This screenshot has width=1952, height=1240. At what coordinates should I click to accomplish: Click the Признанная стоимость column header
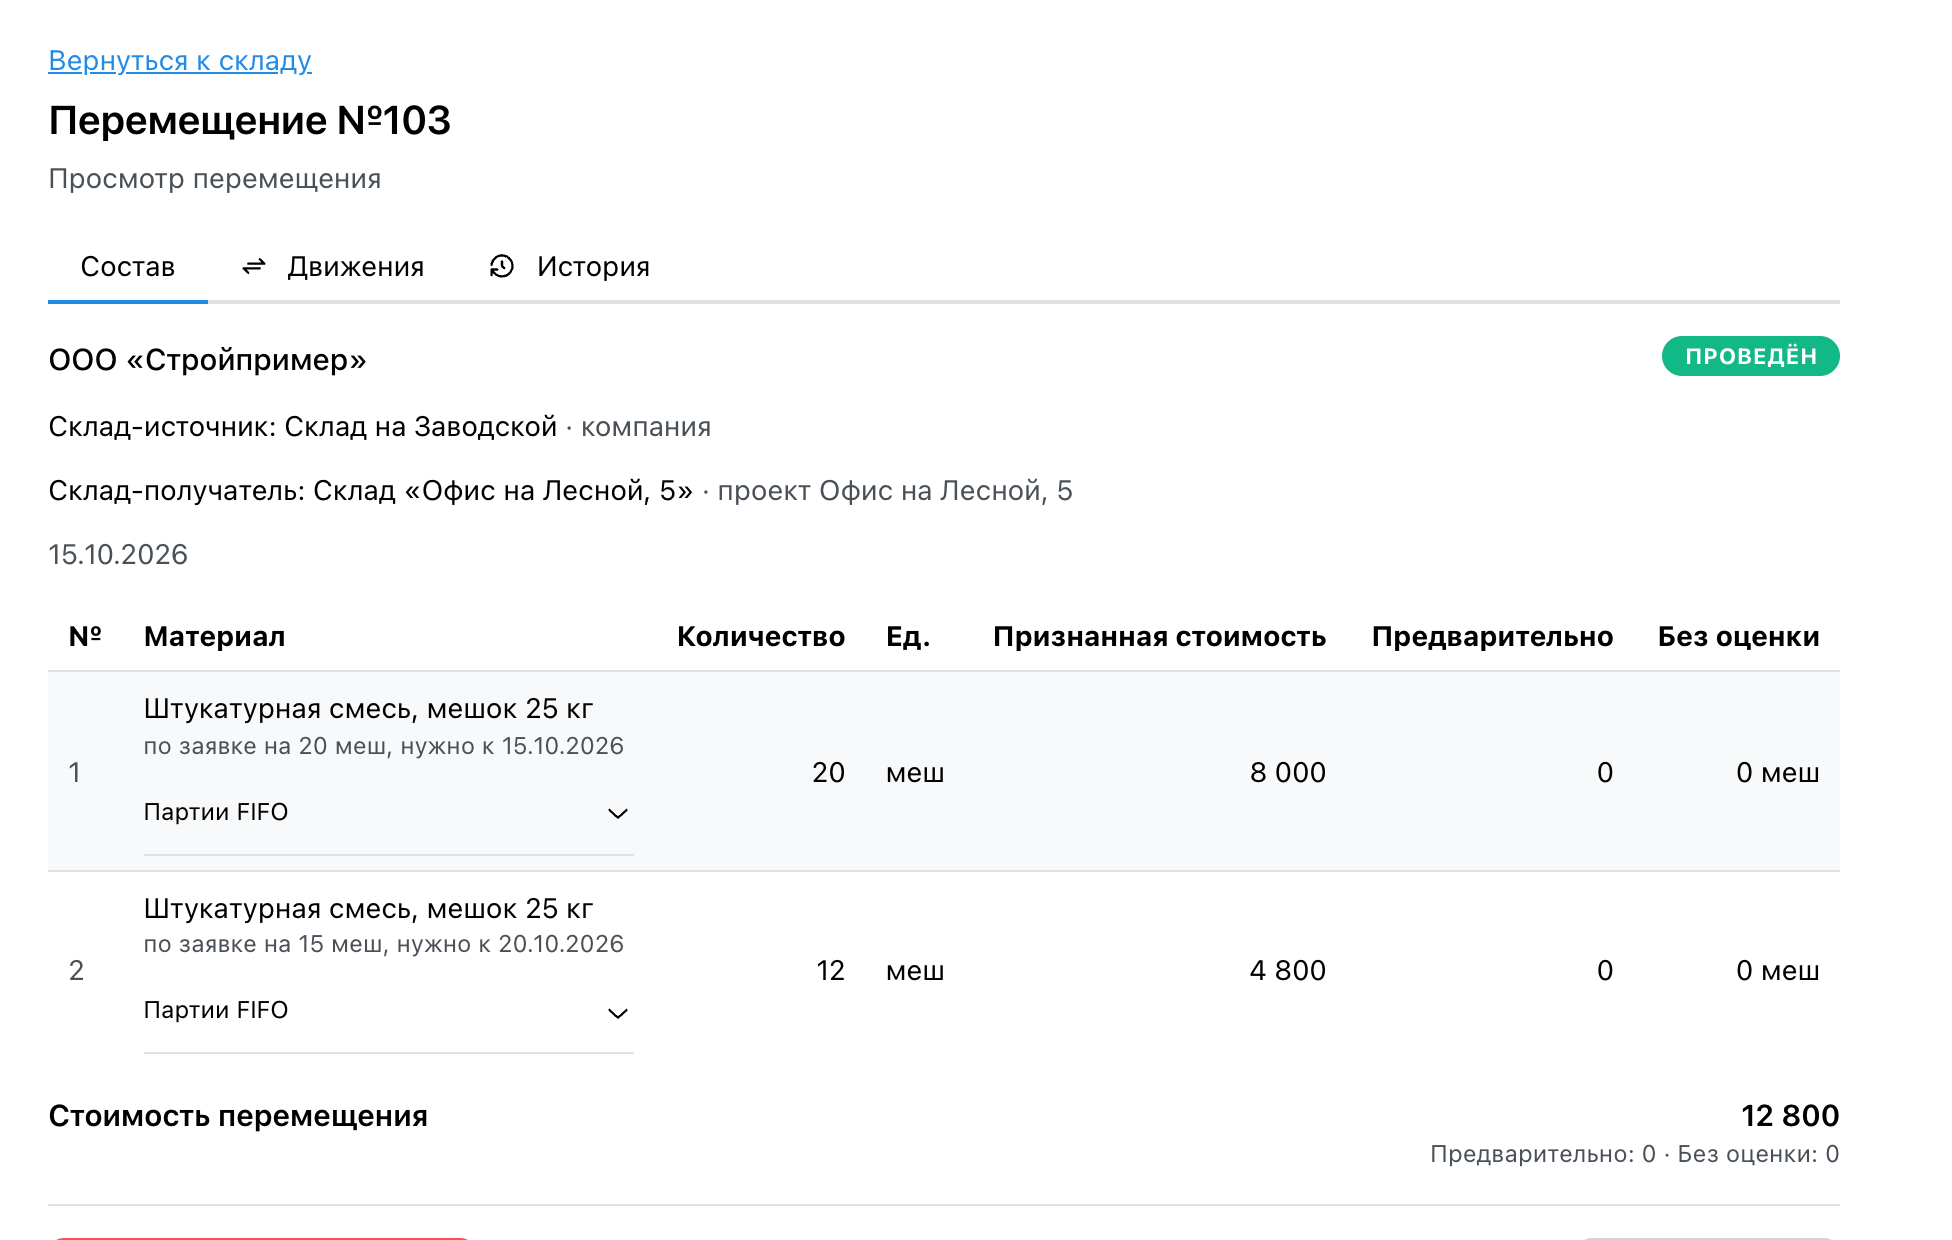pos(1159,637)
